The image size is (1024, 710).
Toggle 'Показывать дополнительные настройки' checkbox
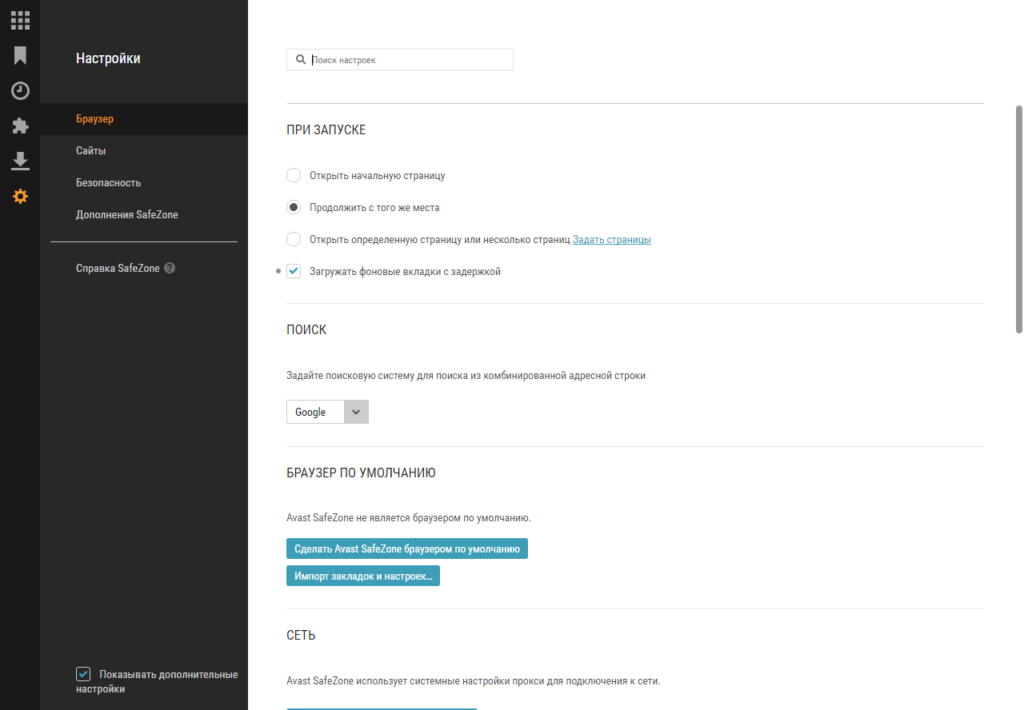coord(83,673)
